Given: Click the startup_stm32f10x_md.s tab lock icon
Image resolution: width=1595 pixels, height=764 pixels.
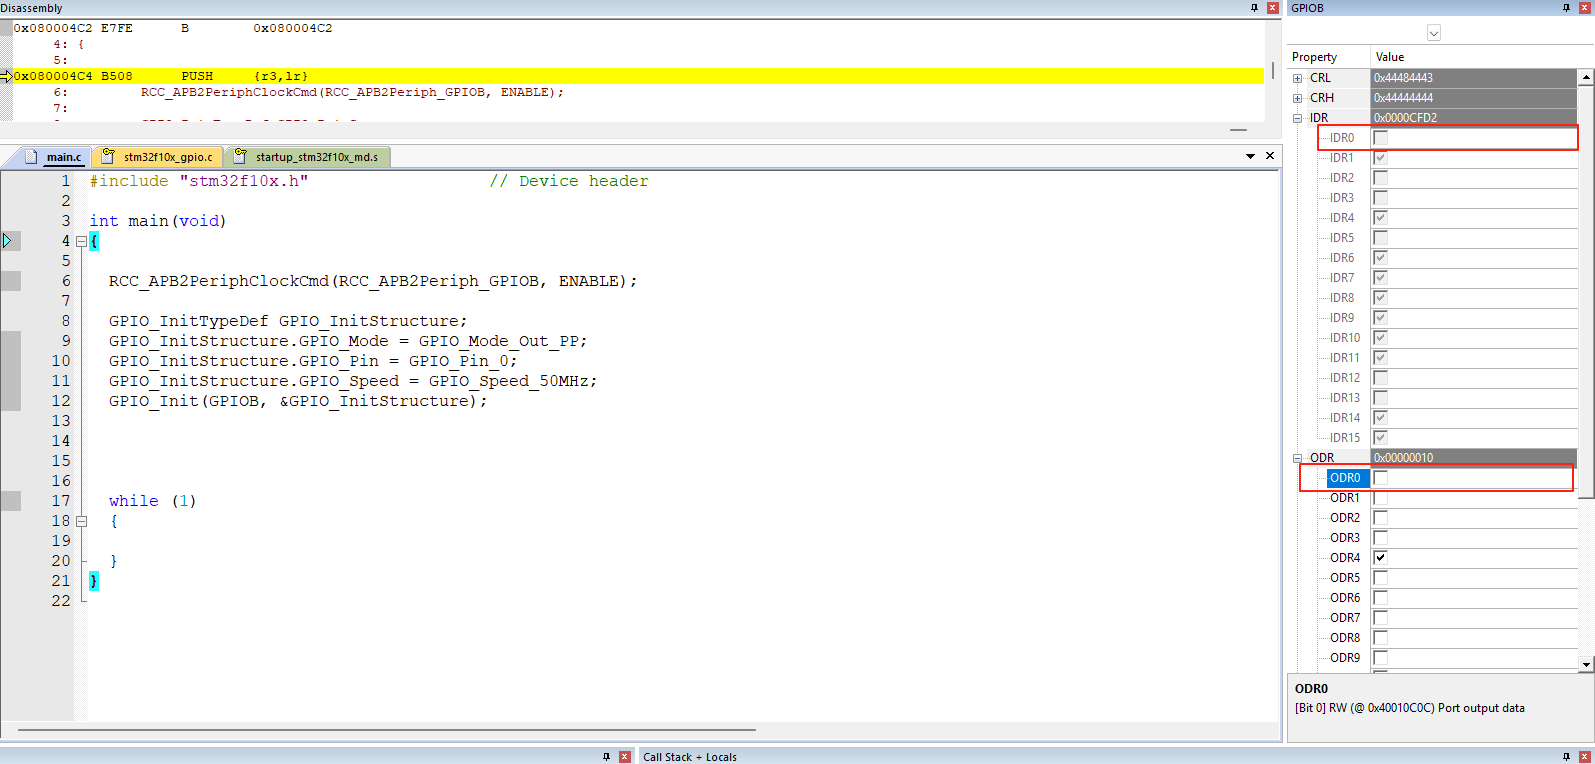Looking at the screenshot, I should tap(240, 156).
